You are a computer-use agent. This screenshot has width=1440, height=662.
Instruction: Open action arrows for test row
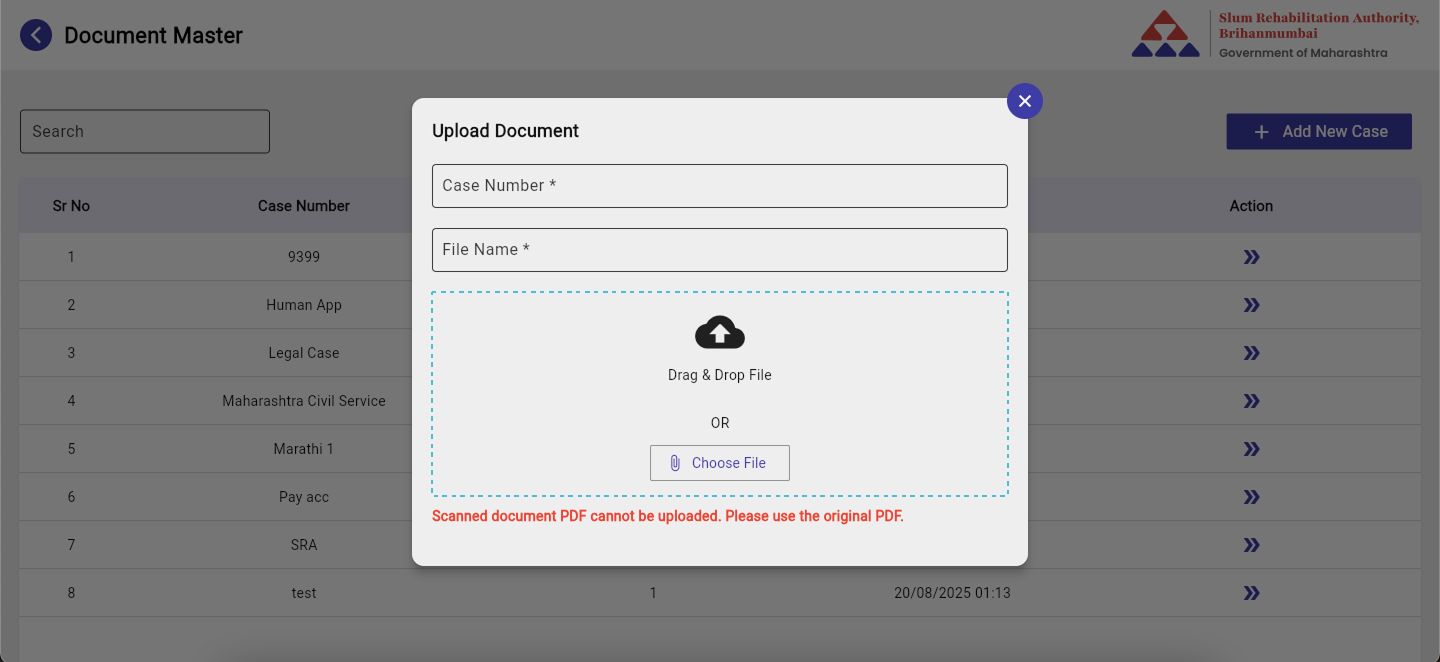(x=1251, y=593)
